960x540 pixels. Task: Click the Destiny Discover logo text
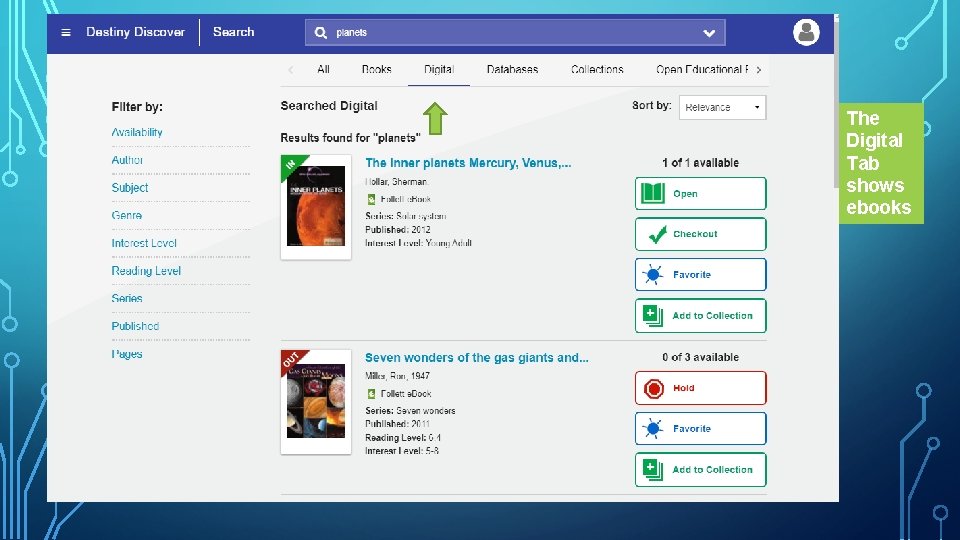coord(135,32)
